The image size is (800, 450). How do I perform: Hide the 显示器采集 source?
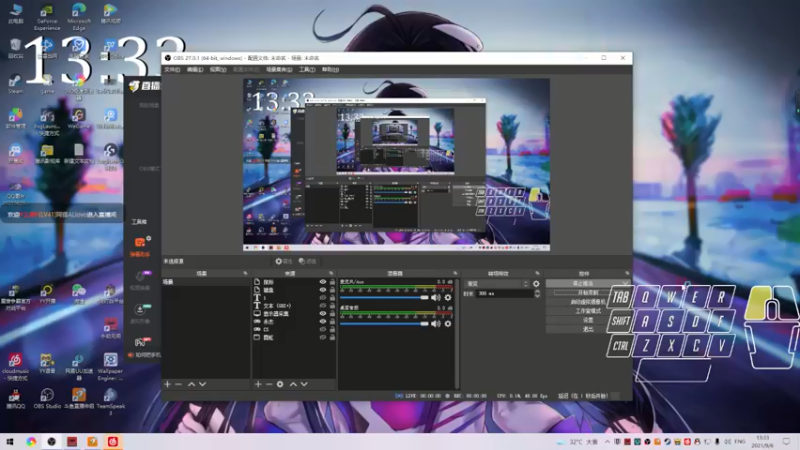[x=322, y=313]
